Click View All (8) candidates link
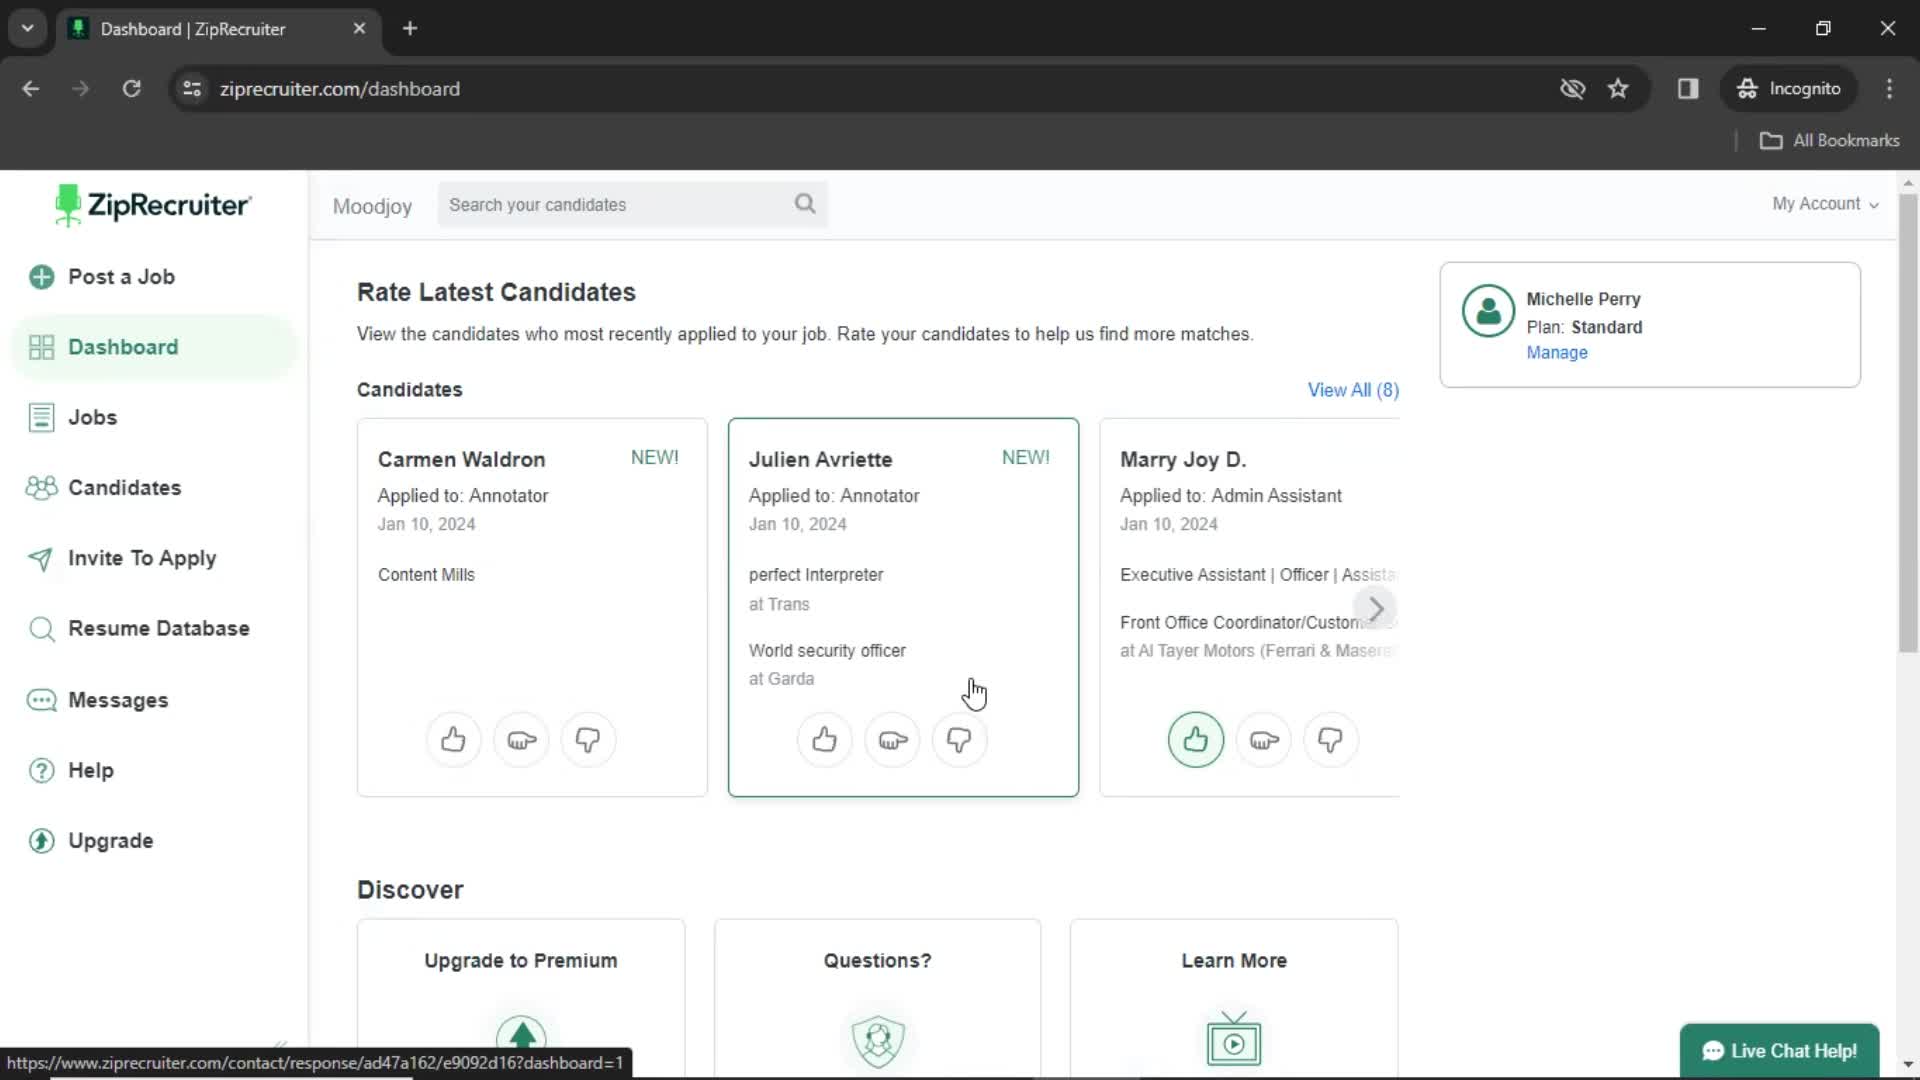The image size is (1920, 1080). tap(1353, 390)
